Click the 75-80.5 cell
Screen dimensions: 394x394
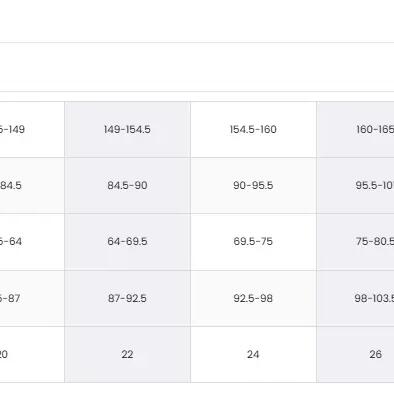coord(355,242)
